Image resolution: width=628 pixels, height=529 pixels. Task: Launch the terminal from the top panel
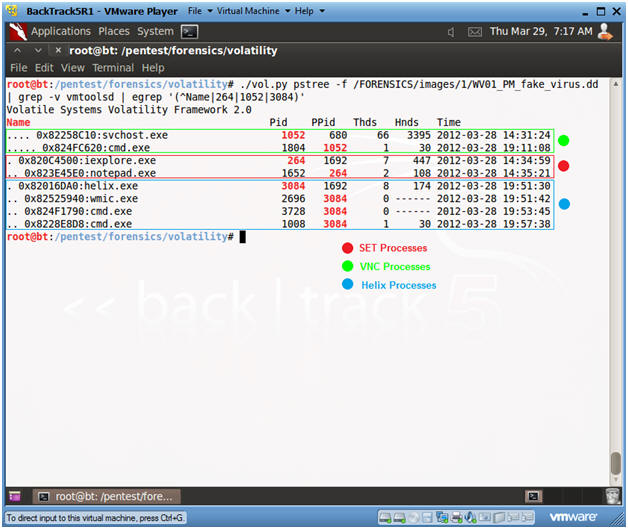coord(189,32)
